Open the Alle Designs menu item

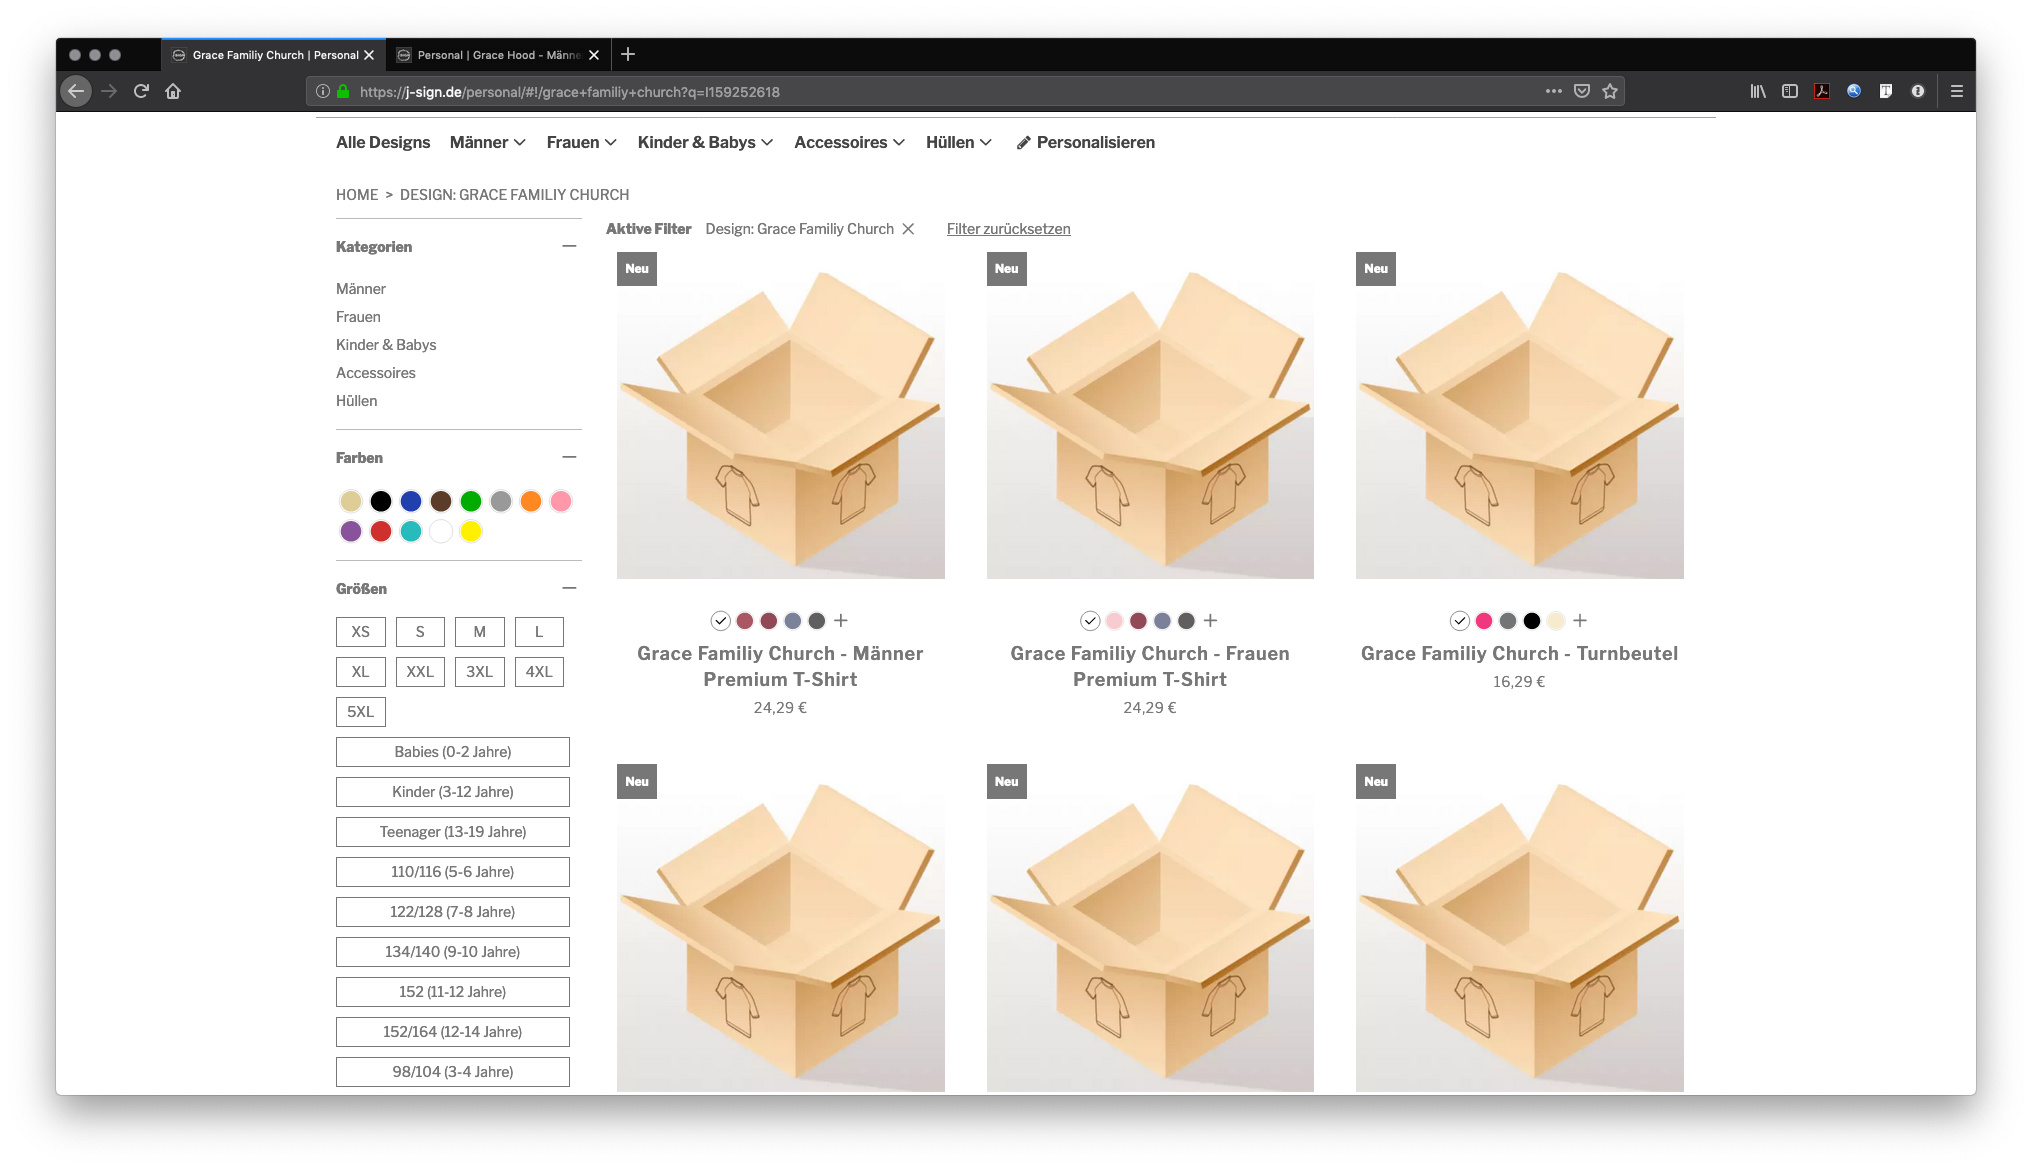pos(383,142)
